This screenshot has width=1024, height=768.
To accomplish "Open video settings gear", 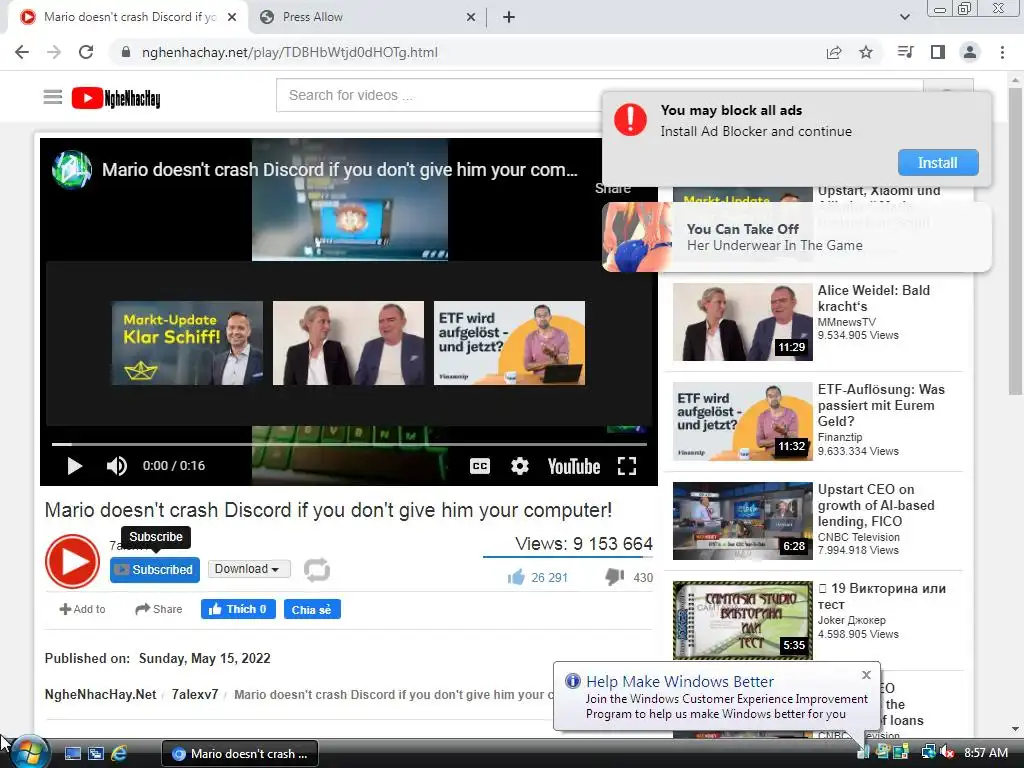I will (x=520, y=466).
